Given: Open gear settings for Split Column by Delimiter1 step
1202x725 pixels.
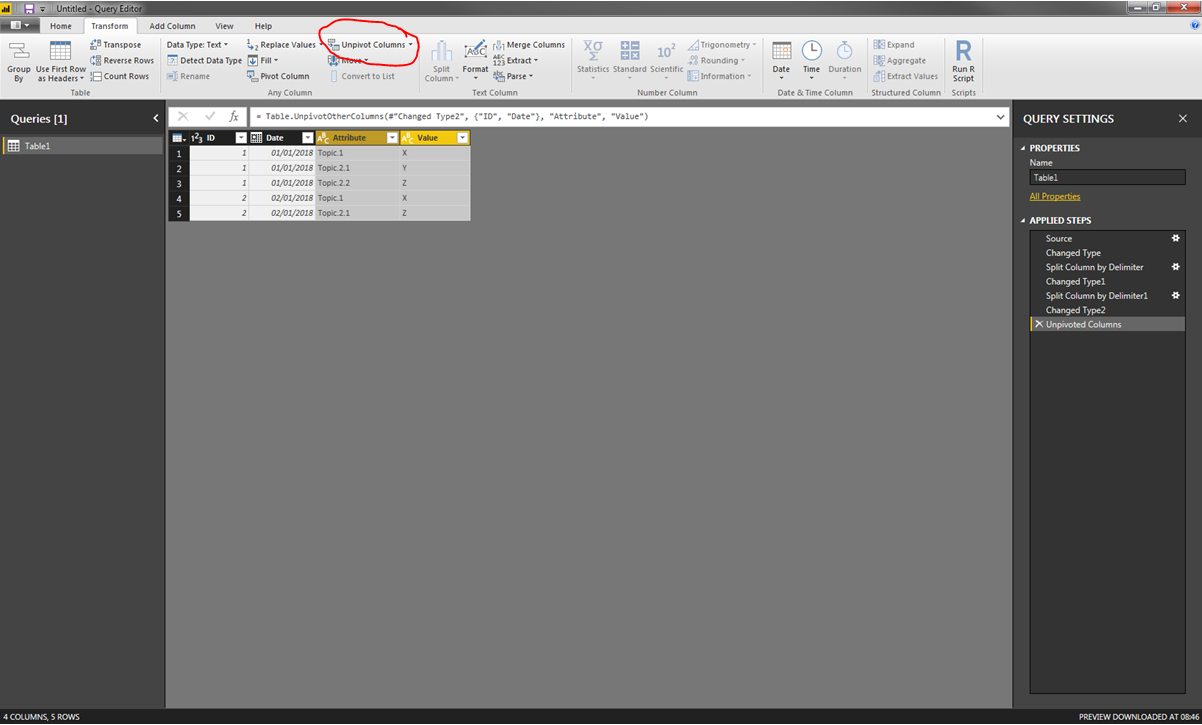Looking at the screenshot, I should pyautogui.click(x=1176, y=295).
